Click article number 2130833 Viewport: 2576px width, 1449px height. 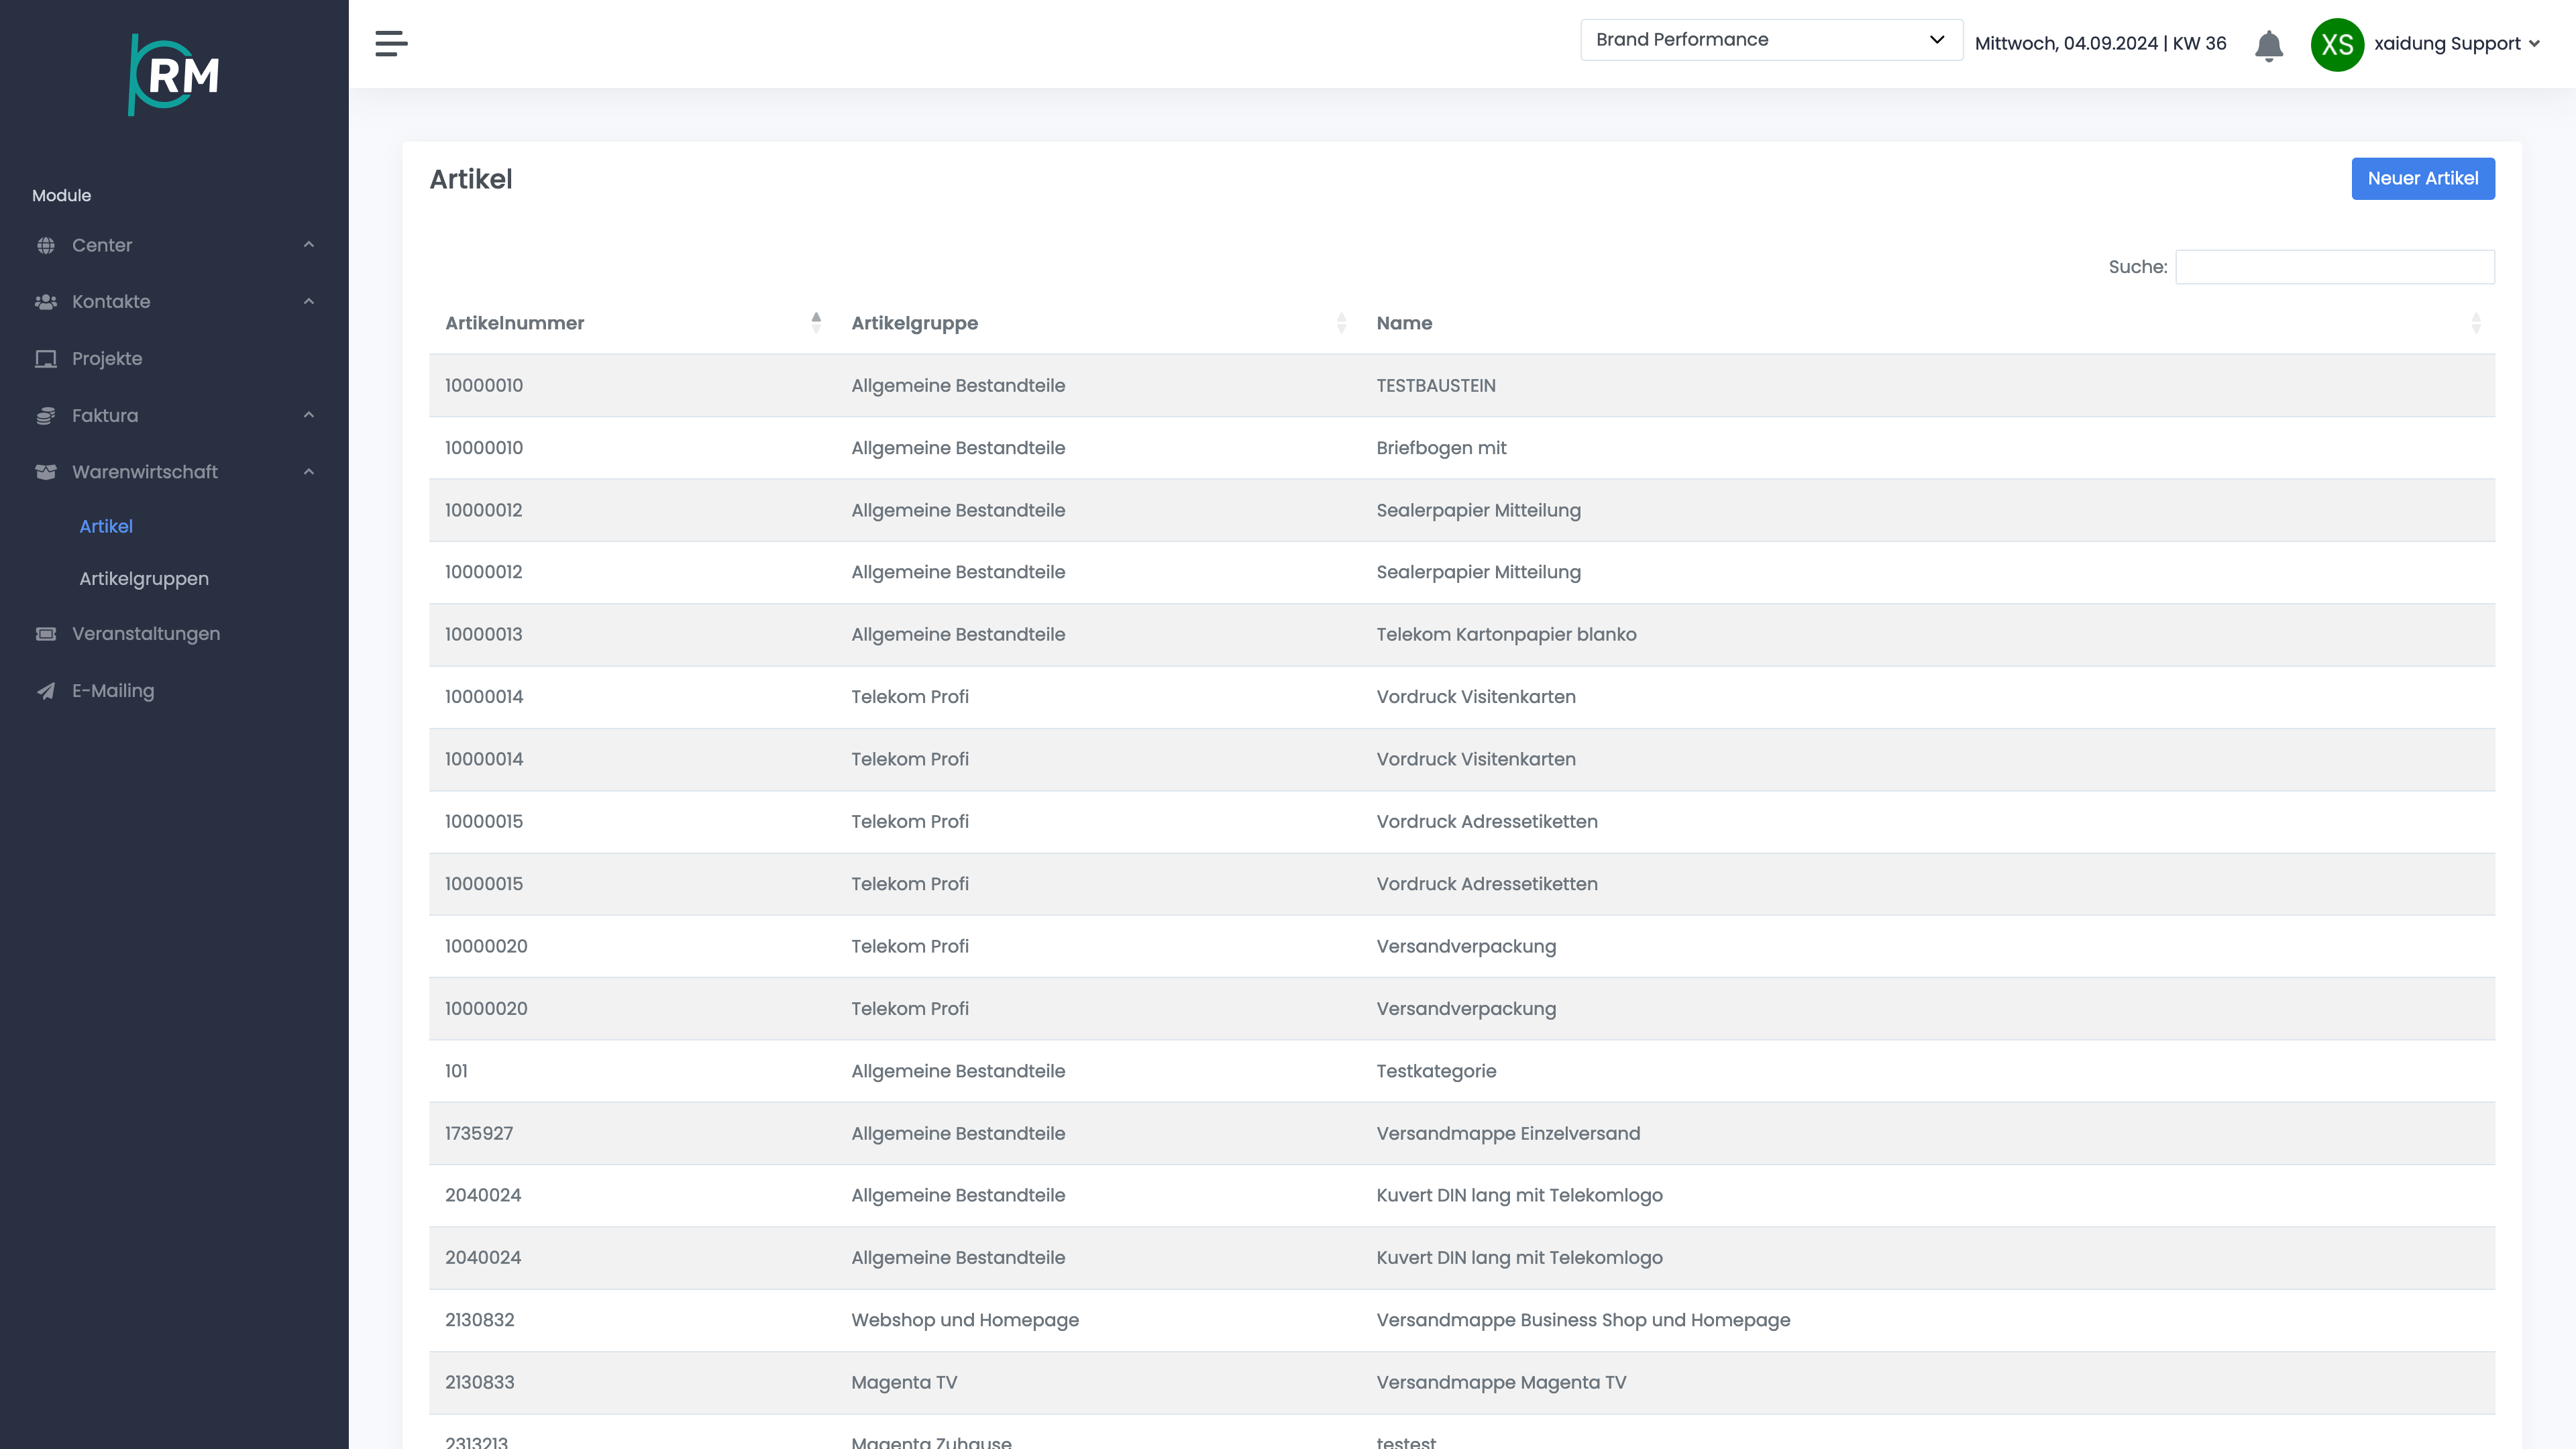pyautogui.click(x=480, y=1383)
